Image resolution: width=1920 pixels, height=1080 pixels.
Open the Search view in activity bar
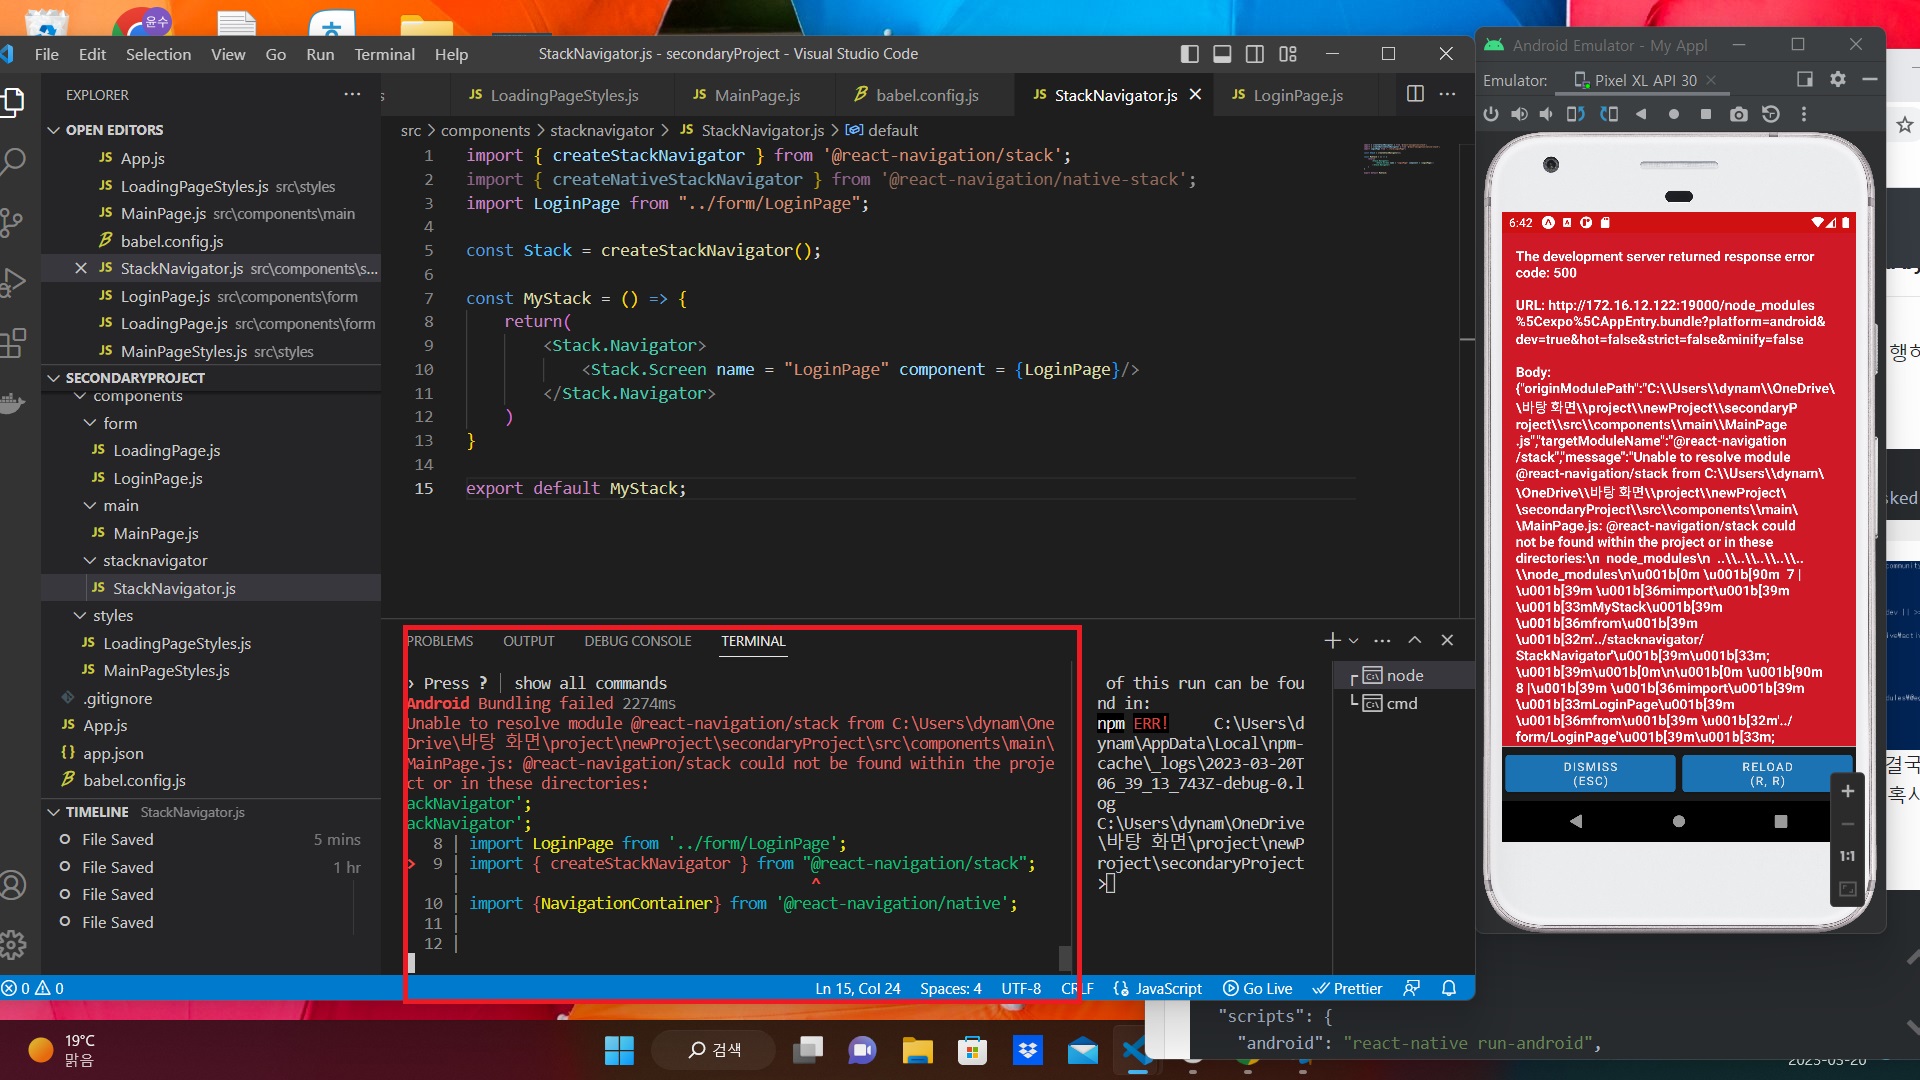(x=14, y=161)
